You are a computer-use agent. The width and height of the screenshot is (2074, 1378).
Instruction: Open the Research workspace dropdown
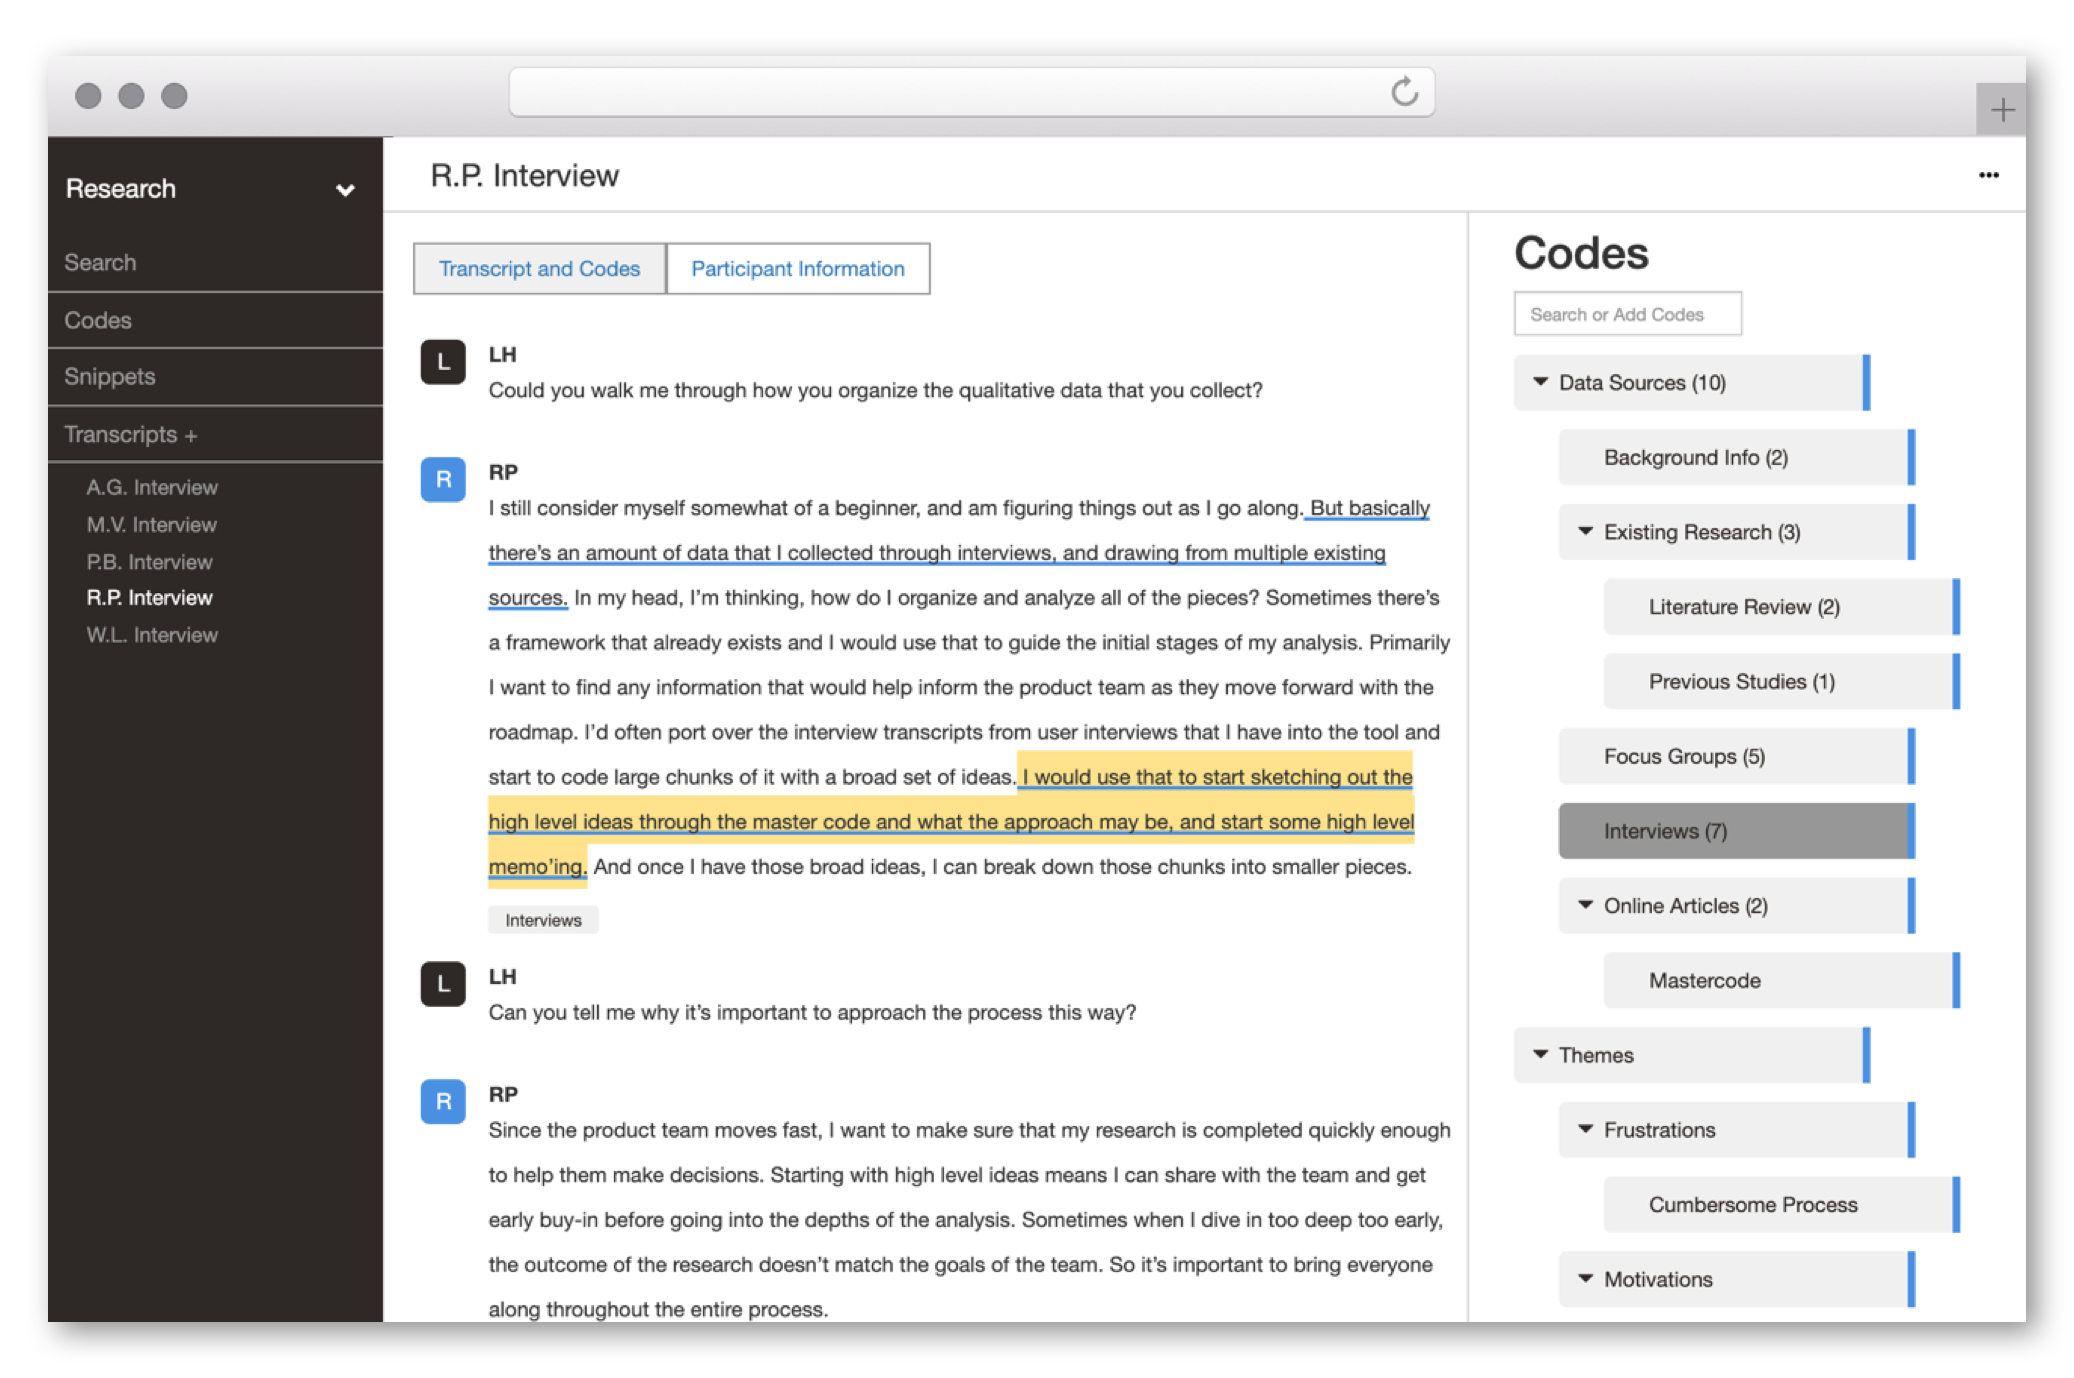pos(345,188)
